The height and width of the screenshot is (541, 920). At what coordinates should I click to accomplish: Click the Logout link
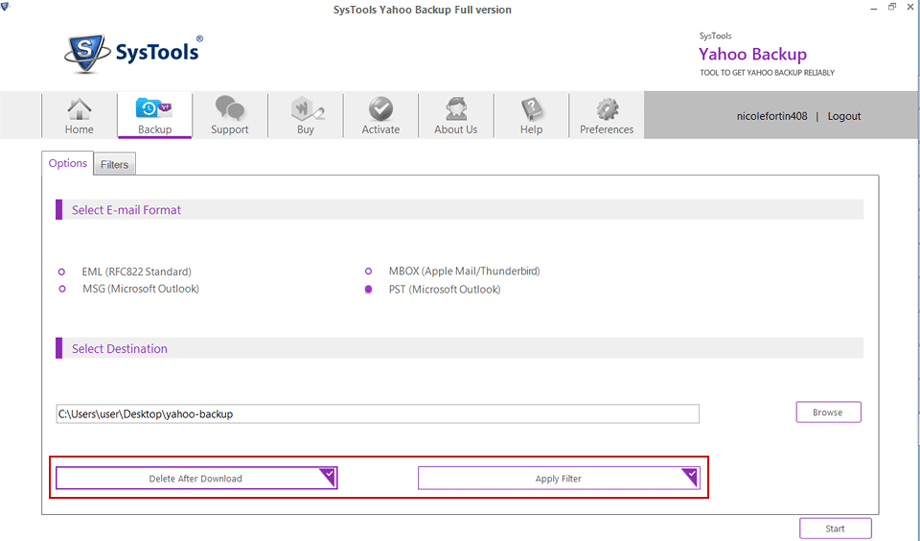click(x=844, y=116)
